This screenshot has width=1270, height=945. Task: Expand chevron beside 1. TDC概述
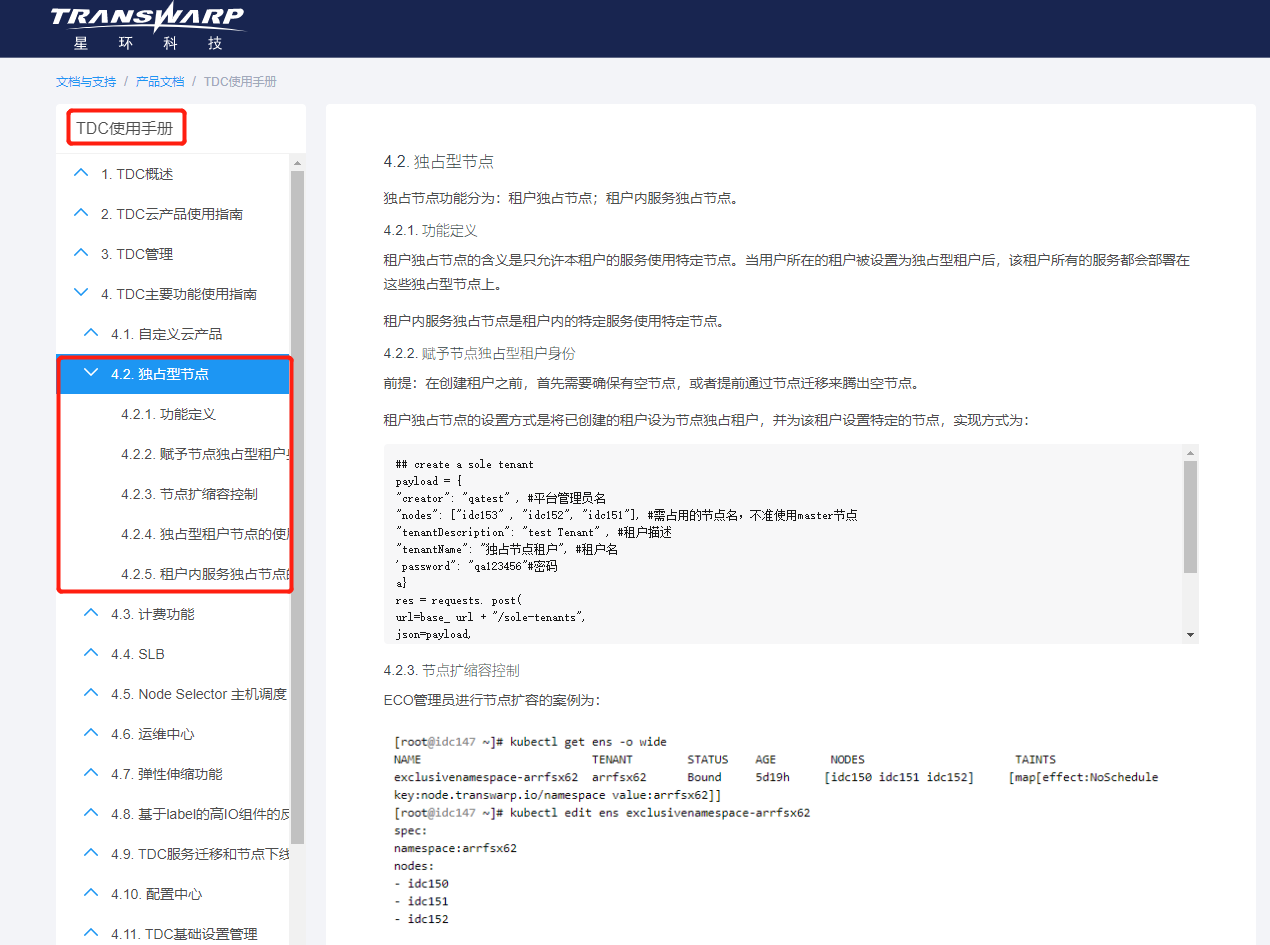pyautogui.click(x=81, y=173)
